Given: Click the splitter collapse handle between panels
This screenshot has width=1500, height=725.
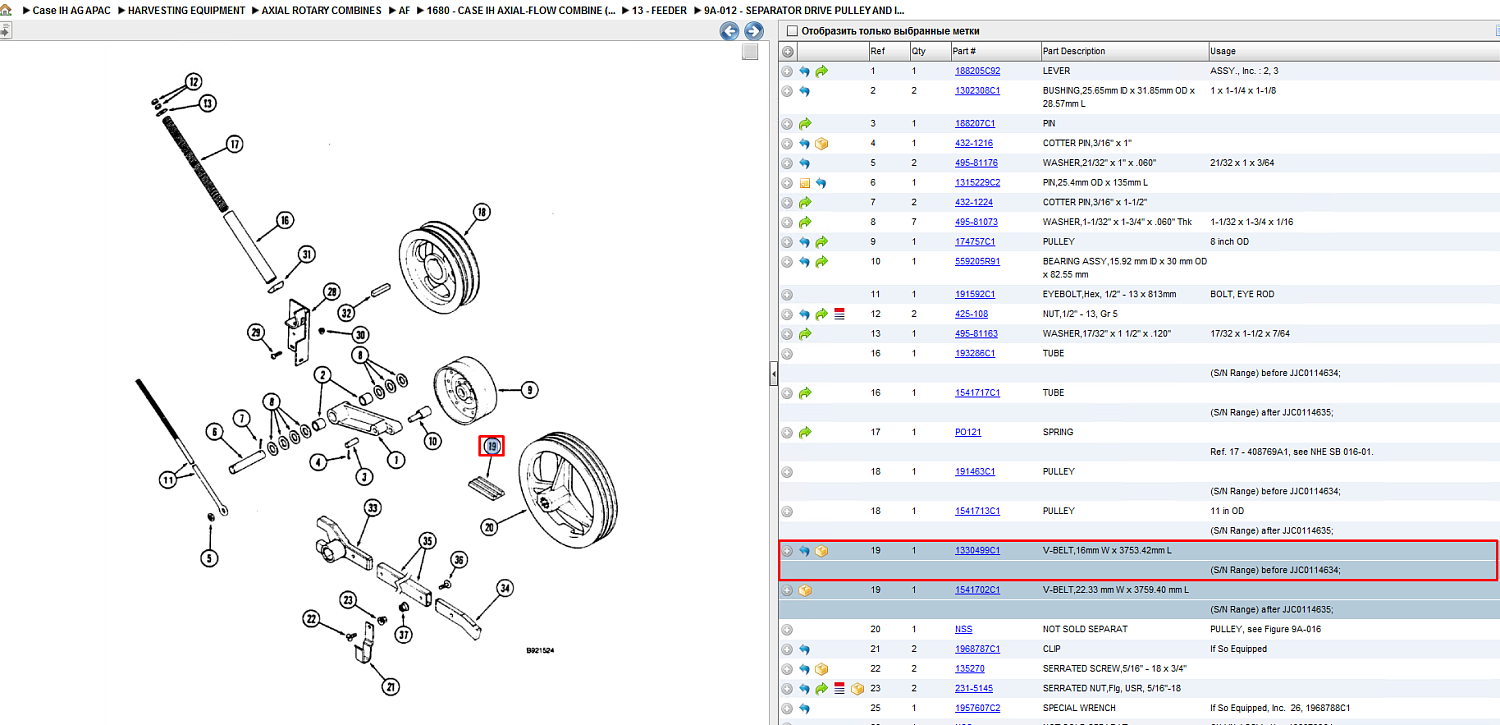Looking at the screenshot, I should tap(772, 374).
